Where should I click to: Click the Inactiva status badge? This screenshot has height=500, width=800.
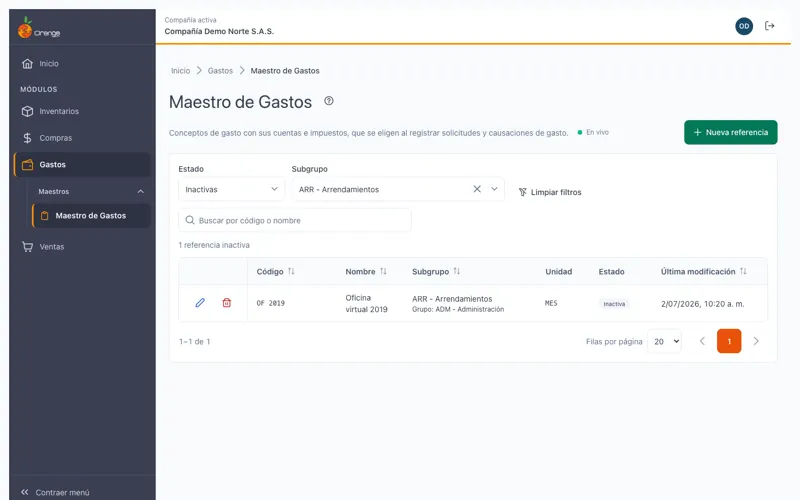614,304
